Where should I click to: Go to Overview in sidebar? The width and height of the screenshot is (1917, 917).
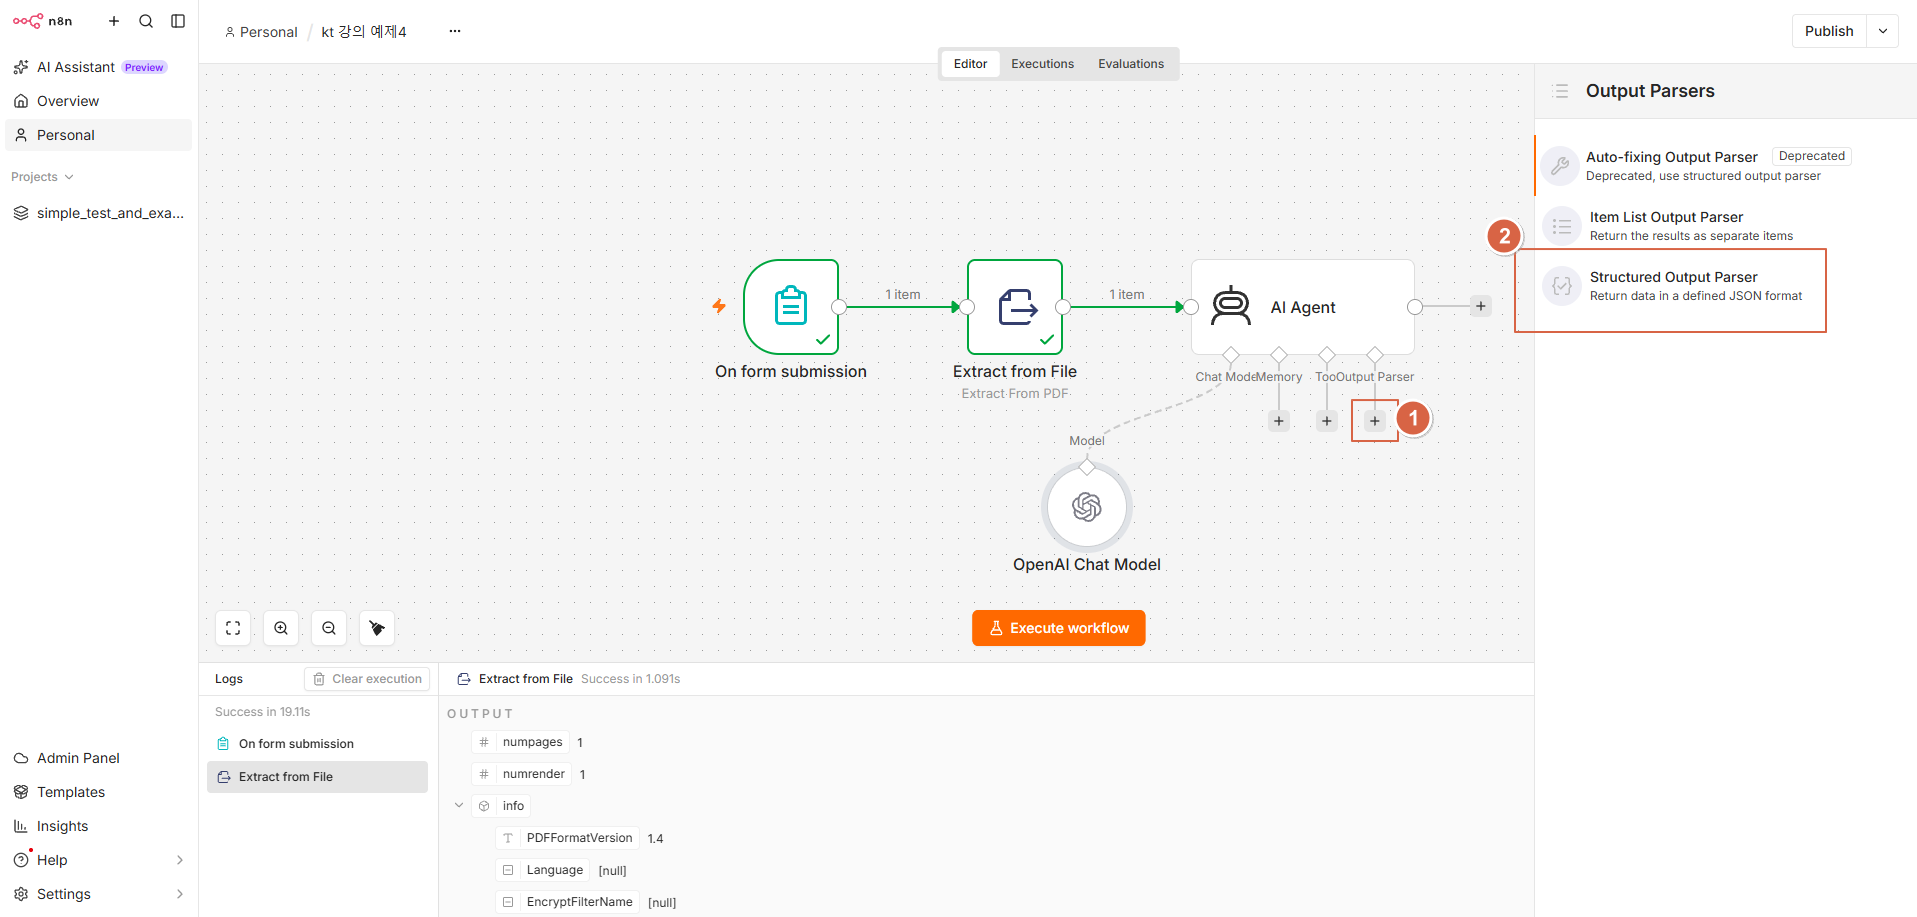tap(98, 101)
